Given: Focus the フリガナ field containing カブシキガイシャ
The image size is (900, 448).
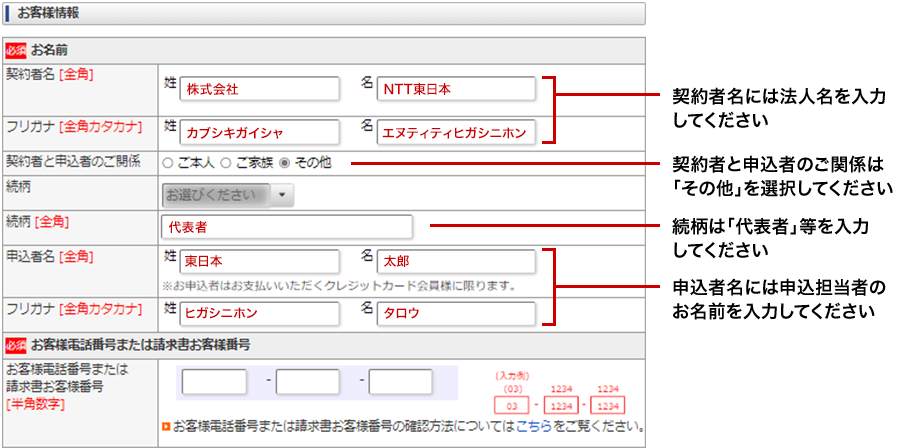Looking at the screenshot, I should 260,132.
